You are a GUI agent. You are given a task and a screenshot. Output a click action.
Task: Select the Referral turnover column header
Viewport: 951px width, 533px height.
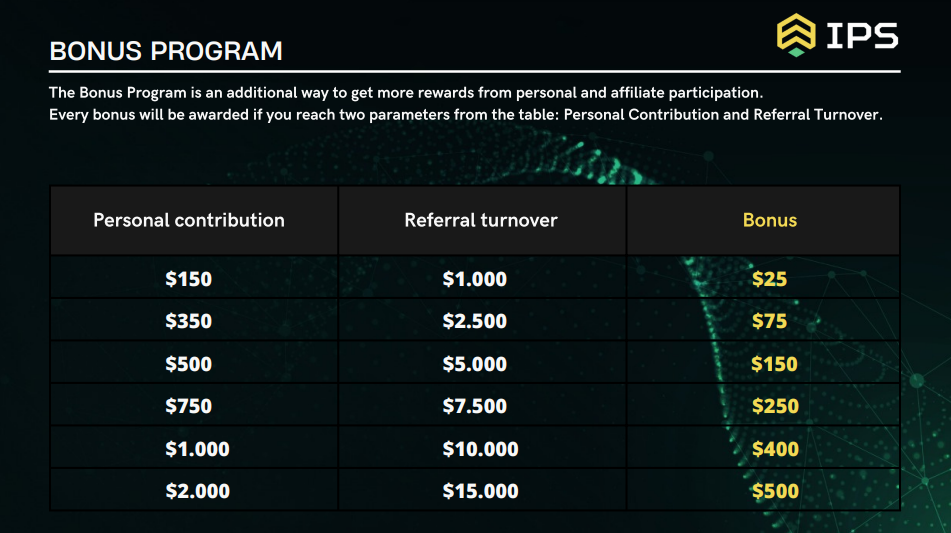(481, 220)
